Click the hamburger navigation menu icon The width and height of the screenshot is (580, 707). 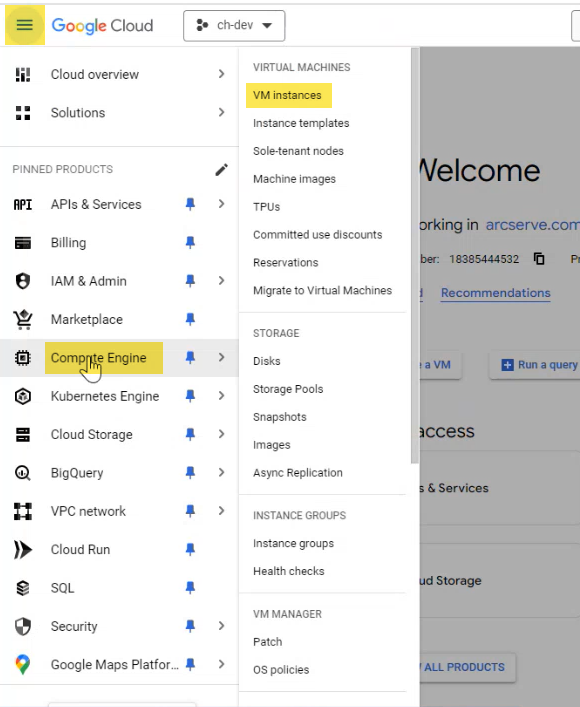[25, 25]
